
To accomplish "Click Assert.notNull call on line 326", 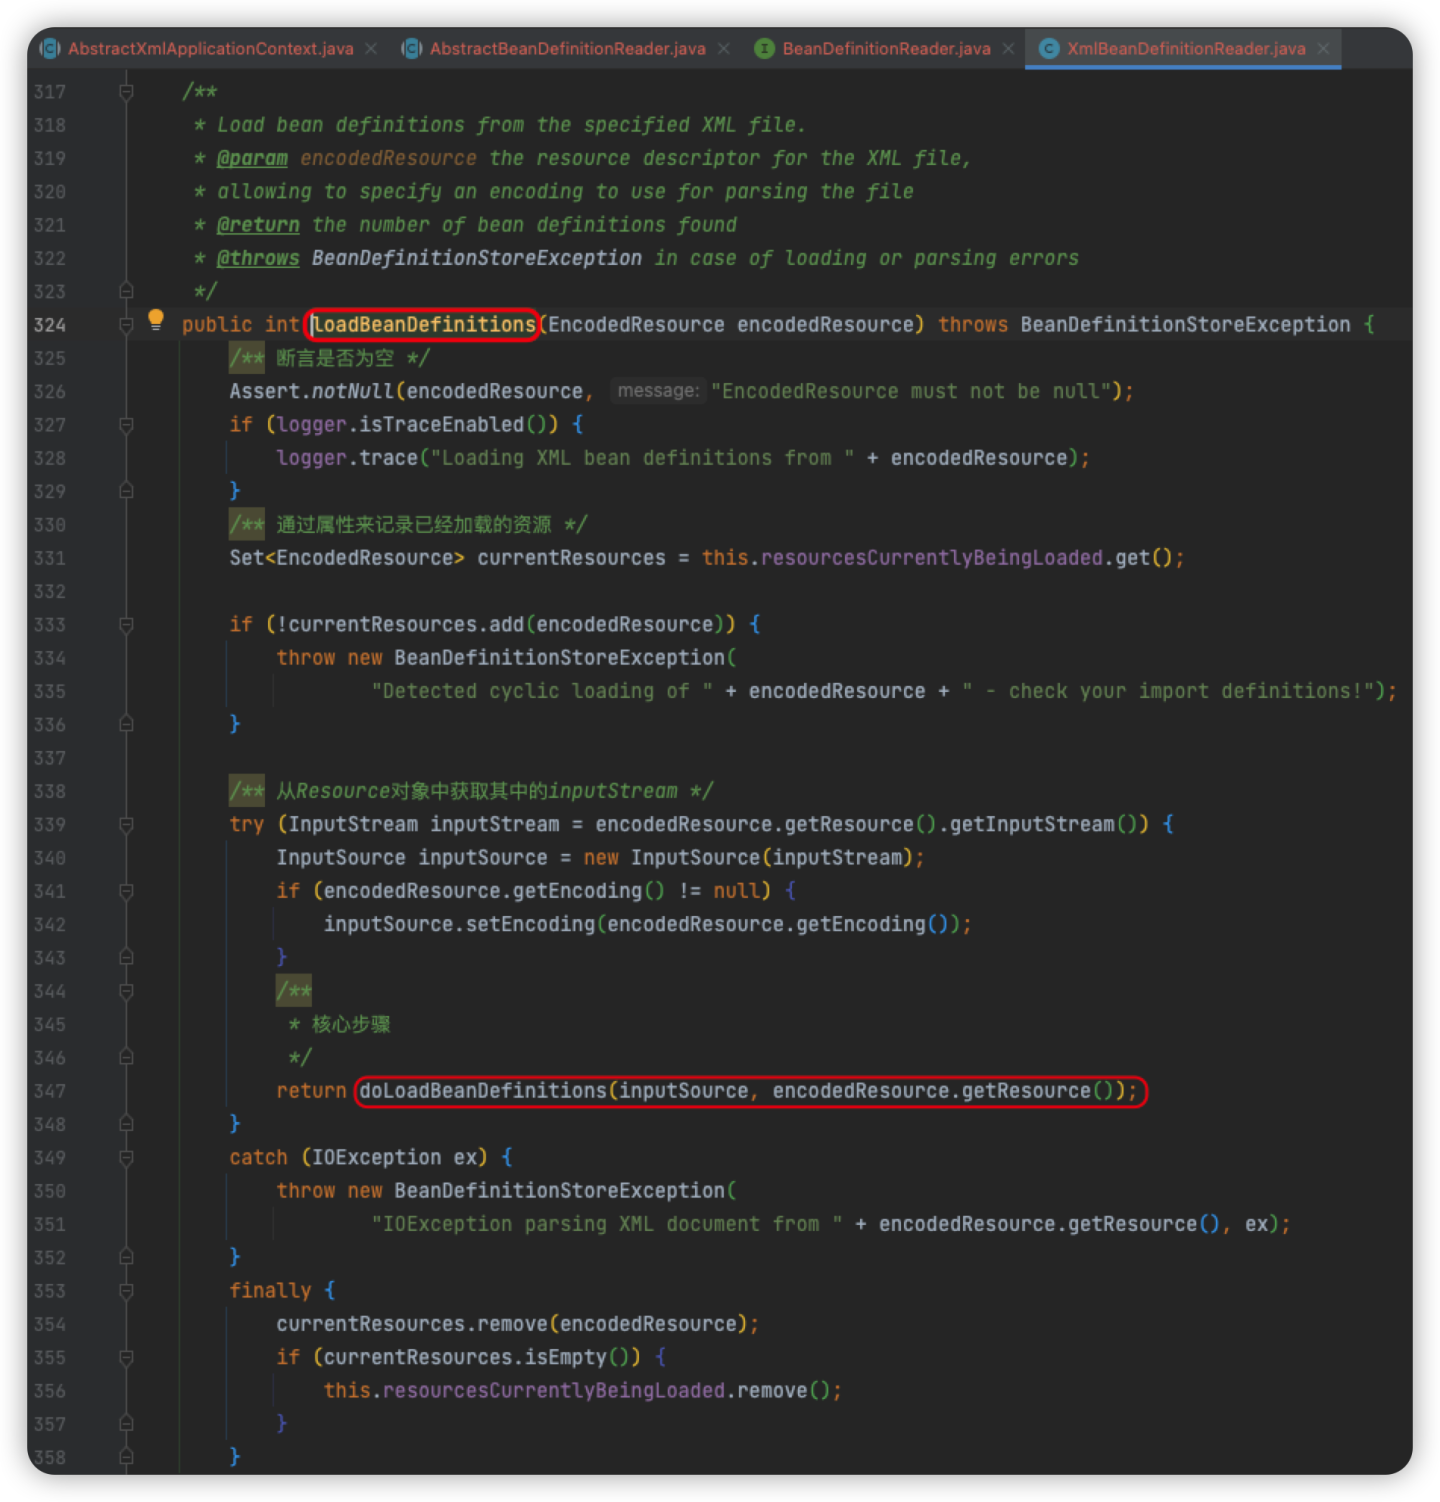I will coord(312,391).
